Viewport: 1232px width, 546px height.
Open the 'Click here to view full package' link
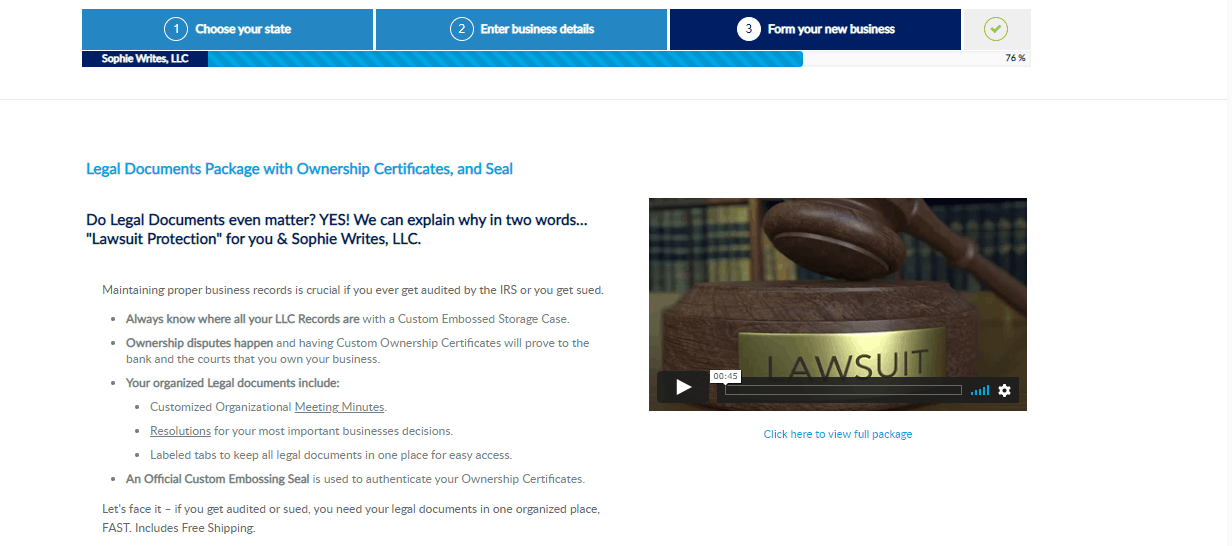coord(837,434)
